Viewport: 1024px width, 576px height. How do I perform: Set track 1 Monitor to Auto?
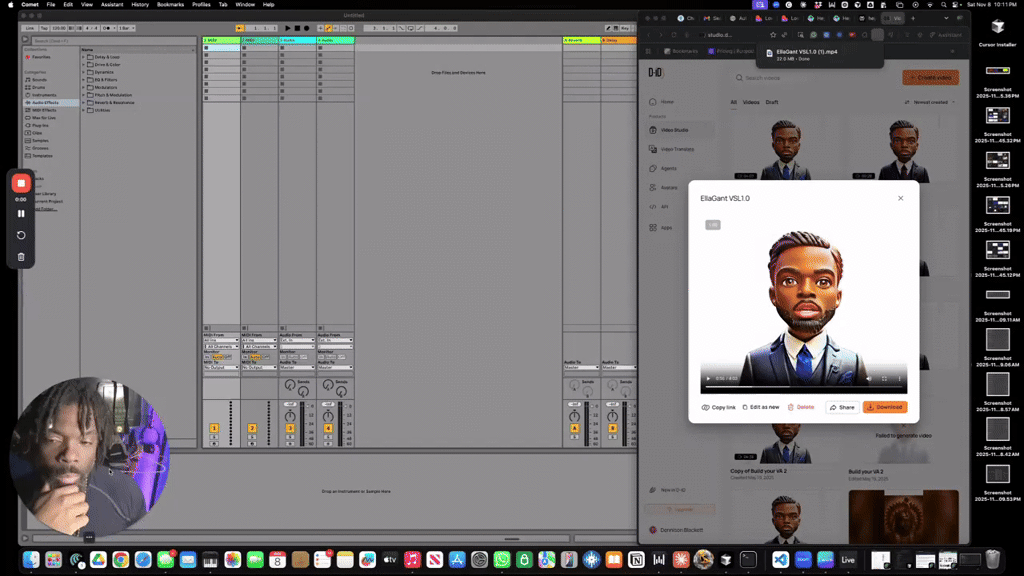tap(217, 357)
